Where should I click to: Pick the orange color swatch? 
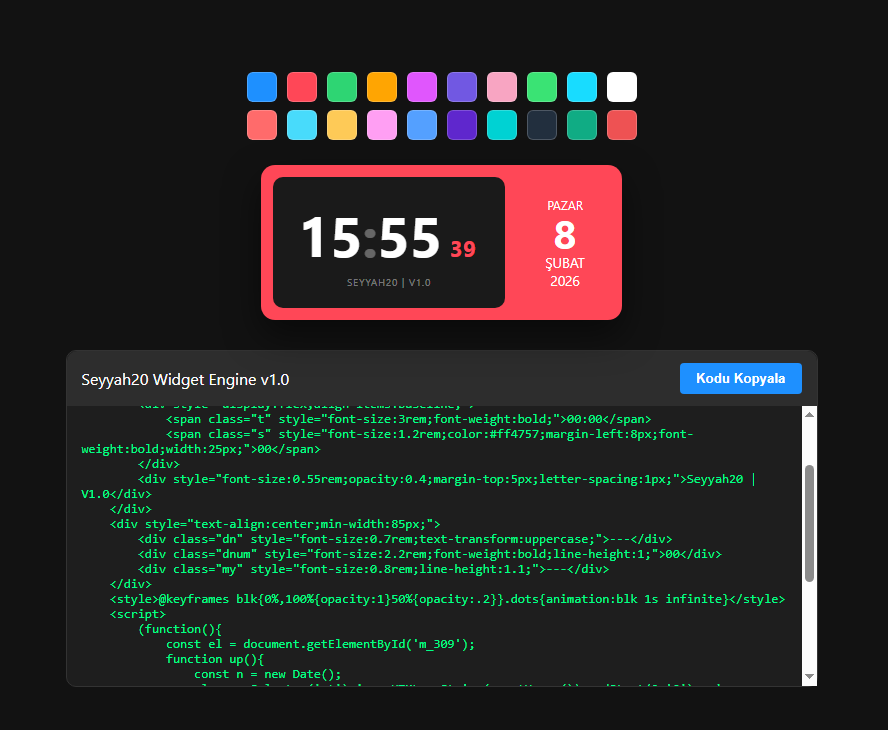point(382,87)
